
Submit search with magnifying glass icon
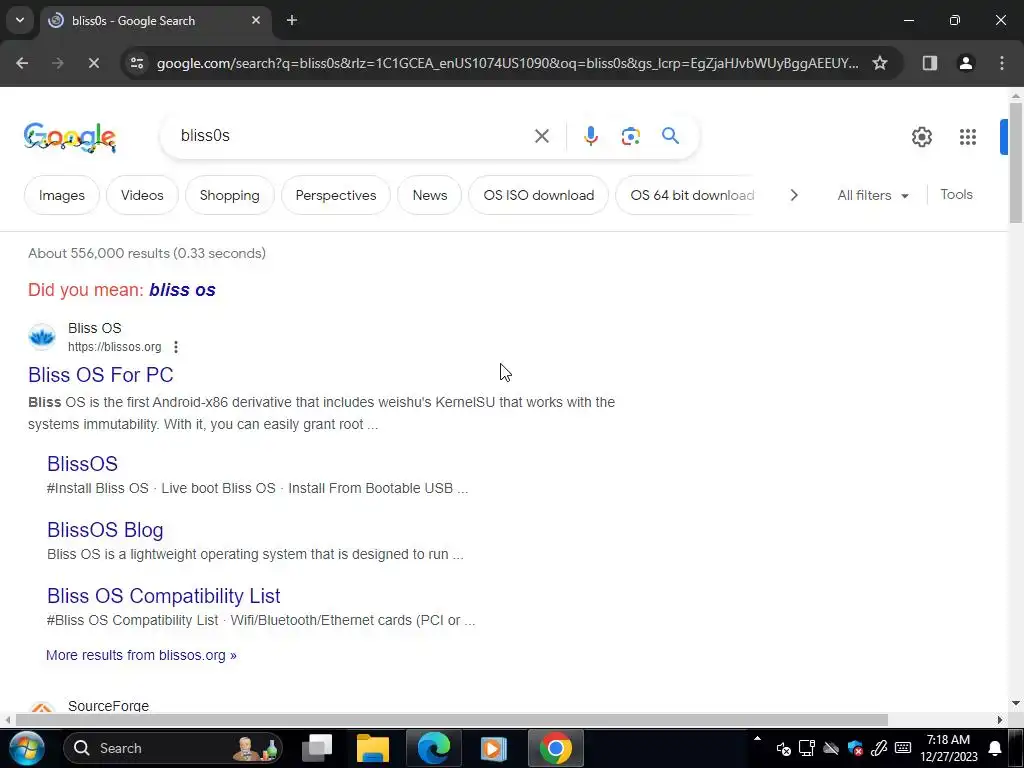[x=670, y=136]
